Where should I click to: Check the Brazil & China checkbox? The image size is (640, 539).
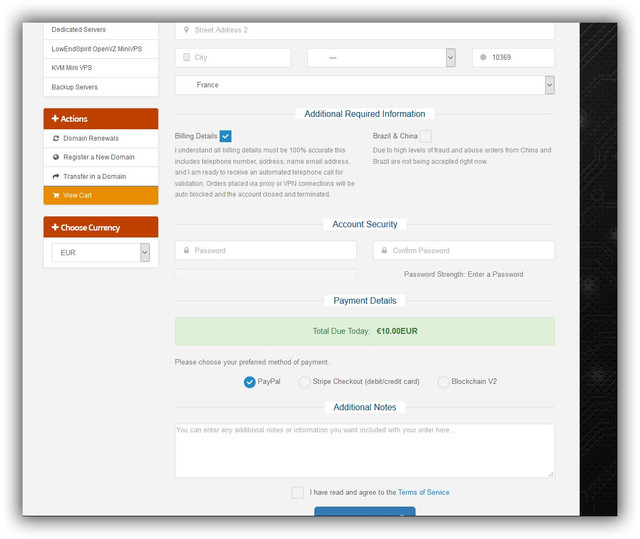coord(425,136)
